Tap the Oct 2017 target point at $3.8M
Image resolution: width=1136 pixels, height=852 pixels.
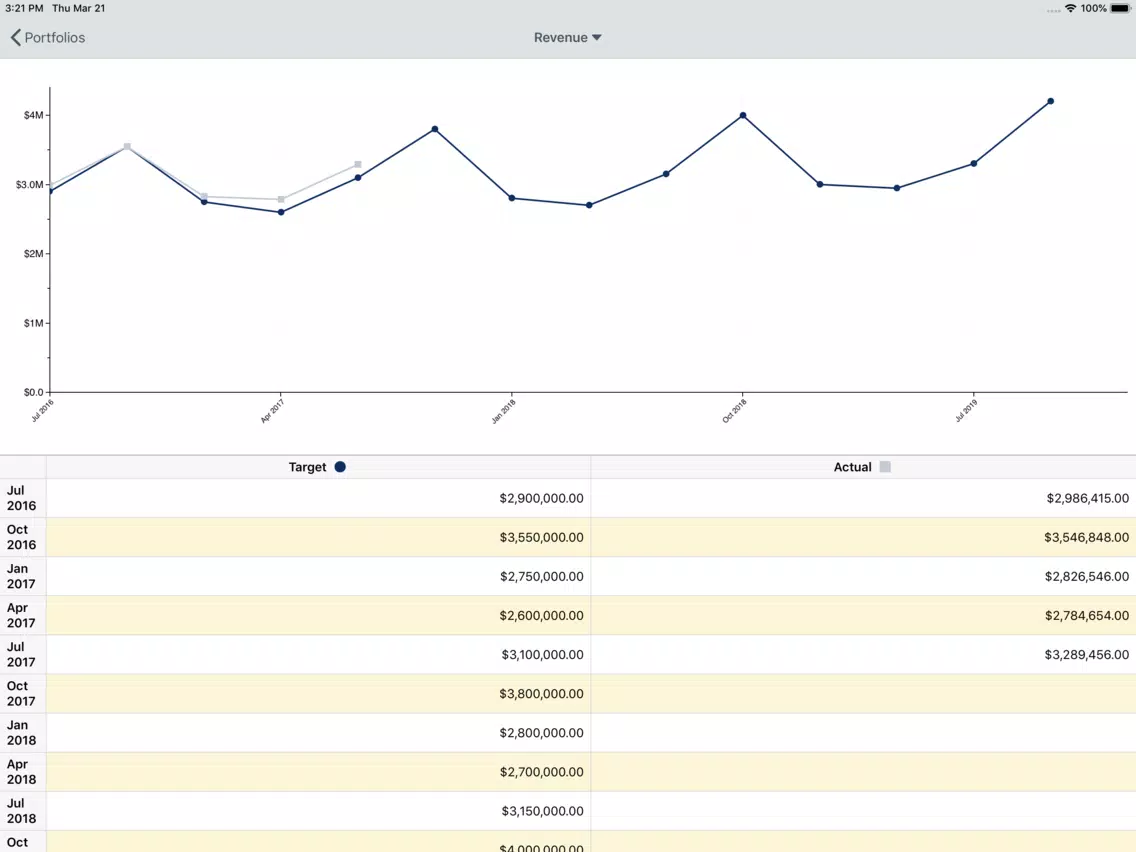435,129
